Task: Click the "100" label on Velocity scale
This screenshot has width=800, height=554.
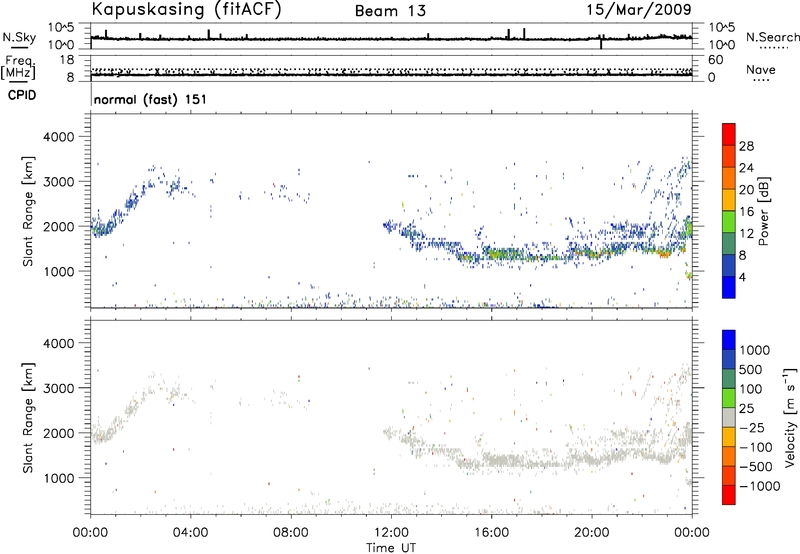Action: coord(750,389)
